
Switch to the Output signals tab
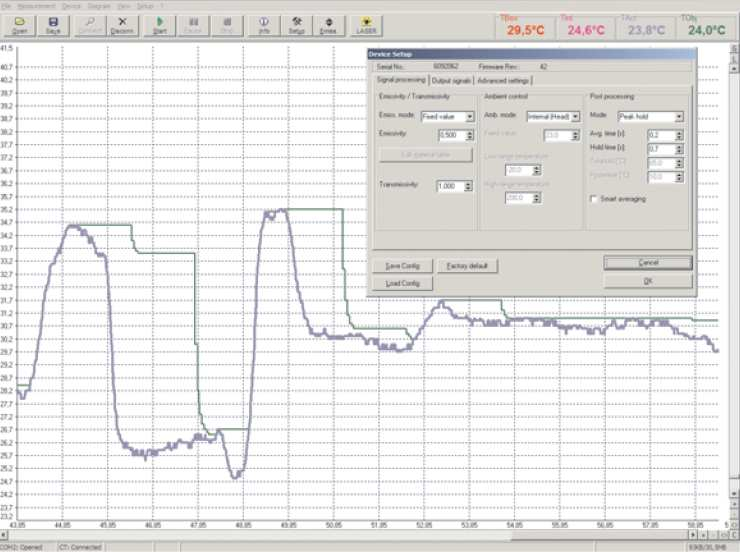pos(451,81)
